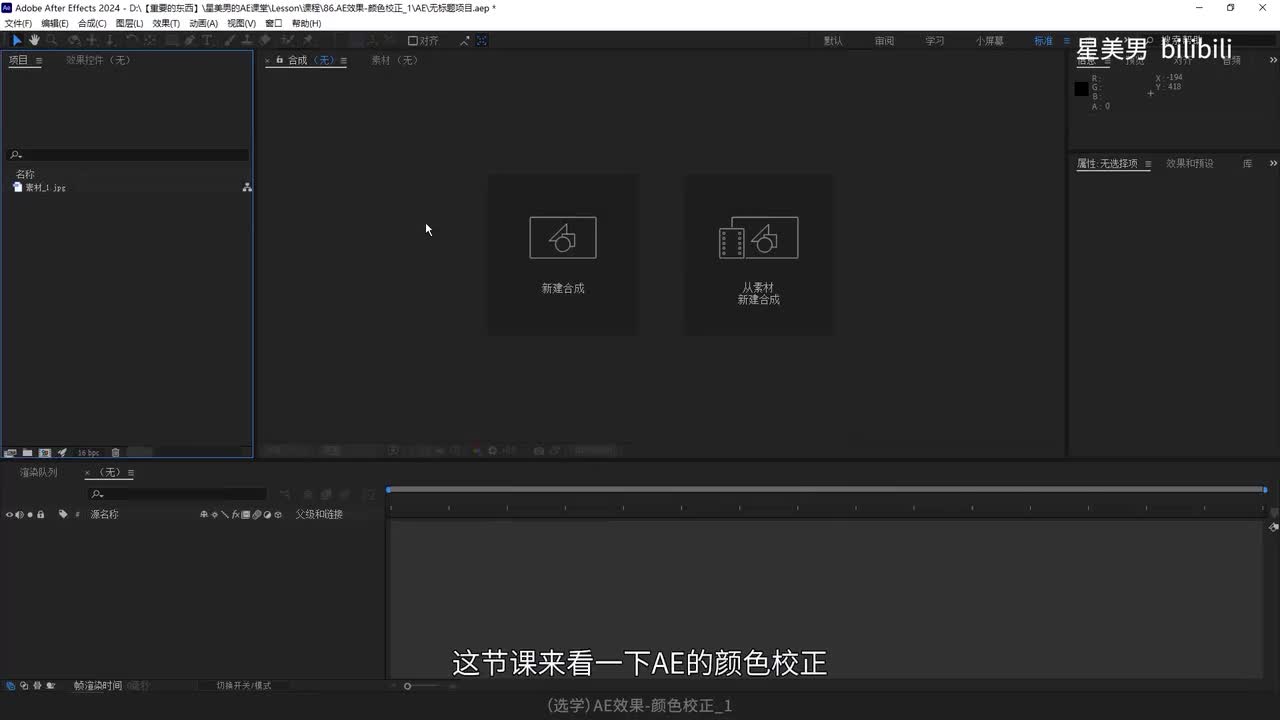Viewport: 1280px width, 720px height.
Task: Switch to 默认 workspace
Action: click(833, 41)
